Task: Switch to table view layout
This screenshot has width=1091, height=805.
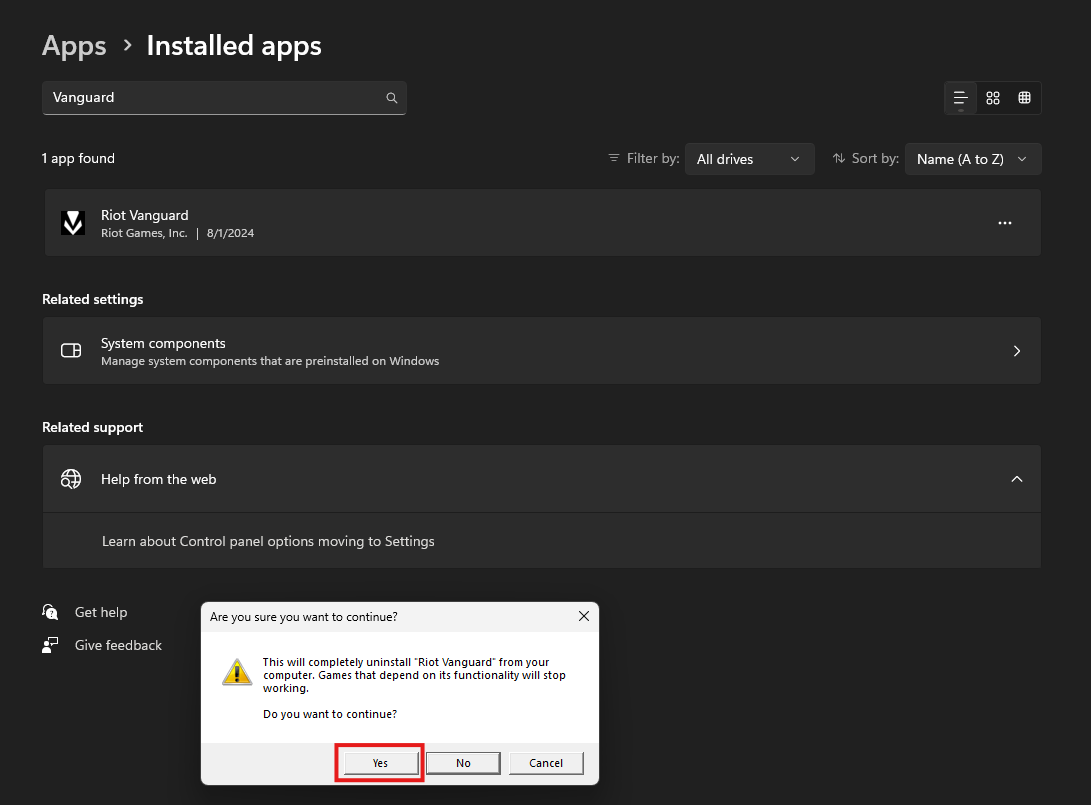Action: 1024,98
